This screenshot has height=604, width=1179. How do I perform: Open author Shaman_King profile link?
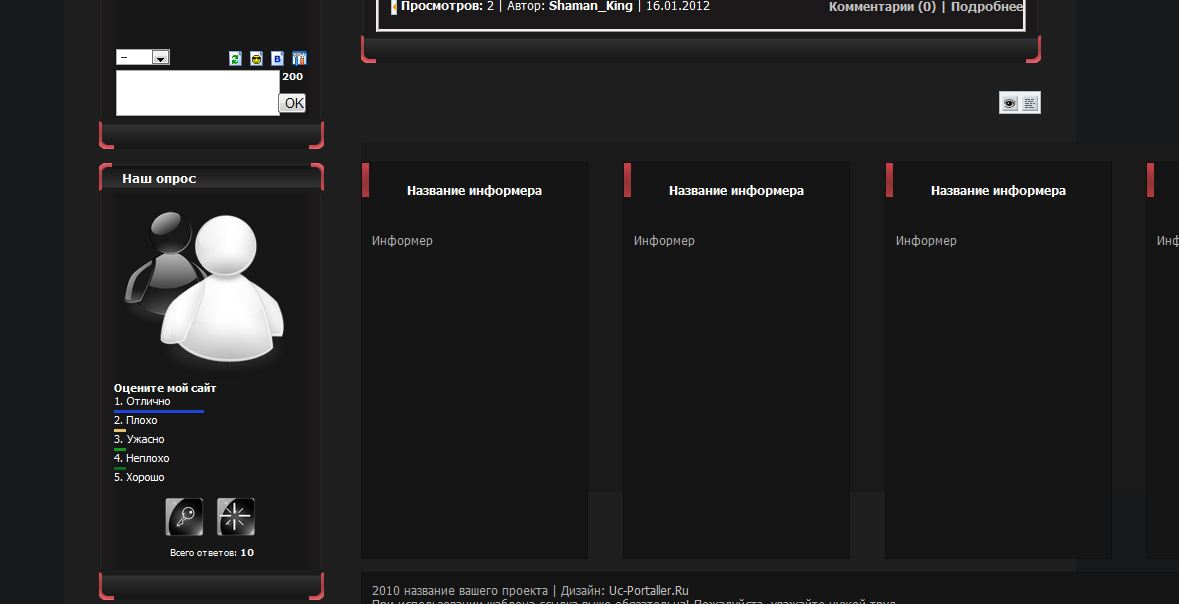pos(590,6)
